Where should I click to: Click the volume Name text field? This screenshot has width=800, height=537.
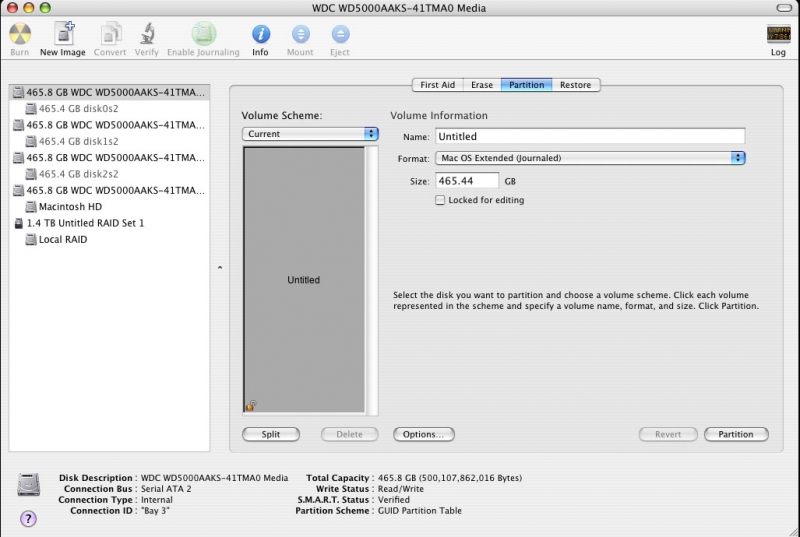point(590,136)
